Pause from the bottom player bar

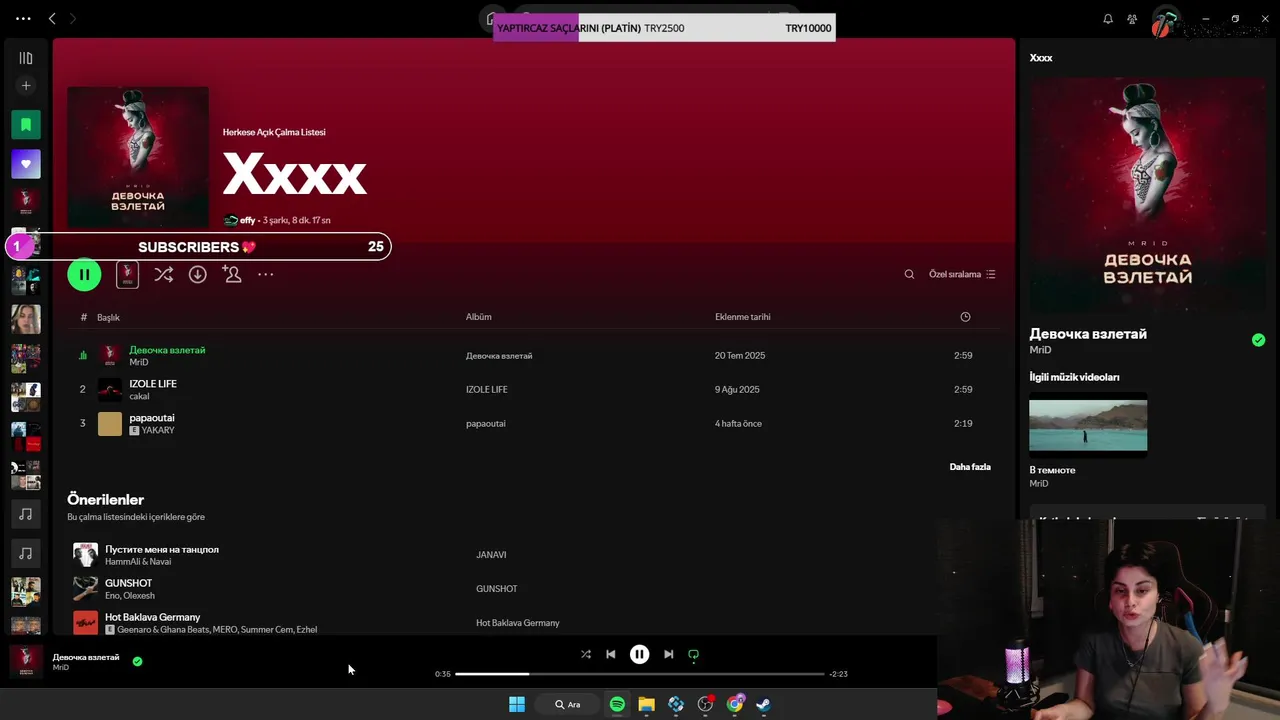640,654
